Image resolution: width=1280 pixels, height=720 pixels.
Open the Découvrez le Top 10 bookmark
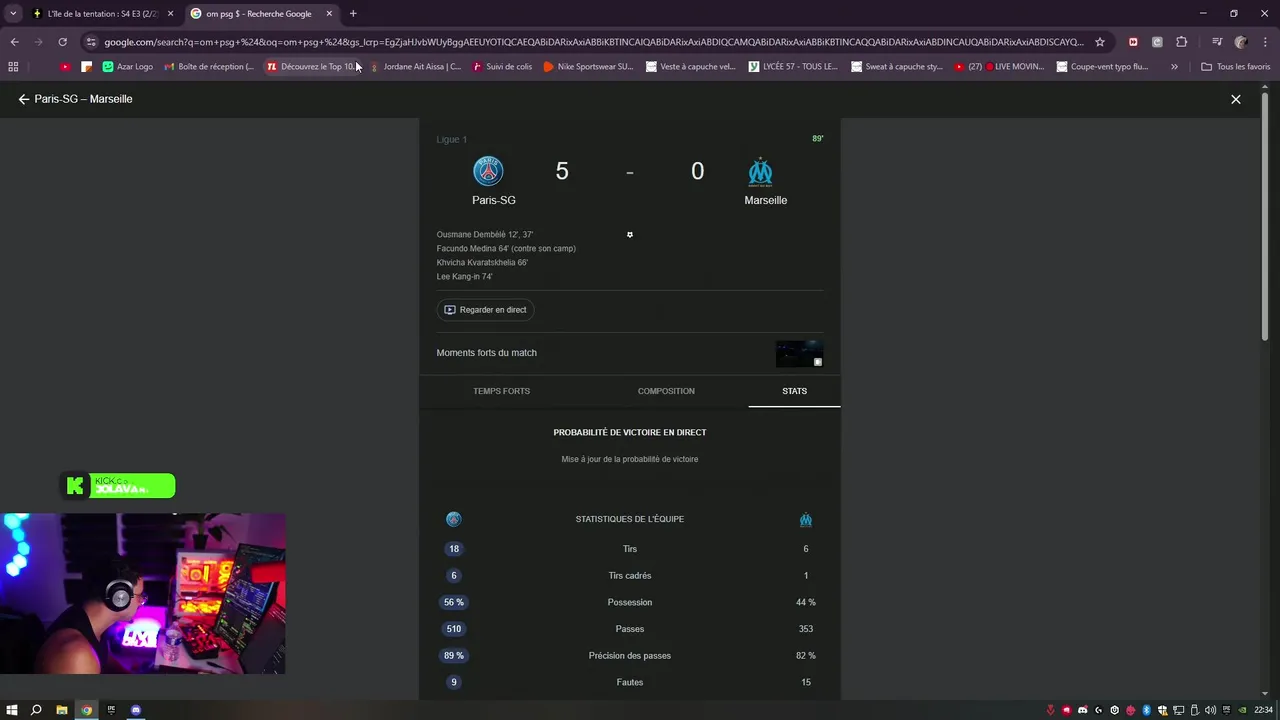click(311, 67)
